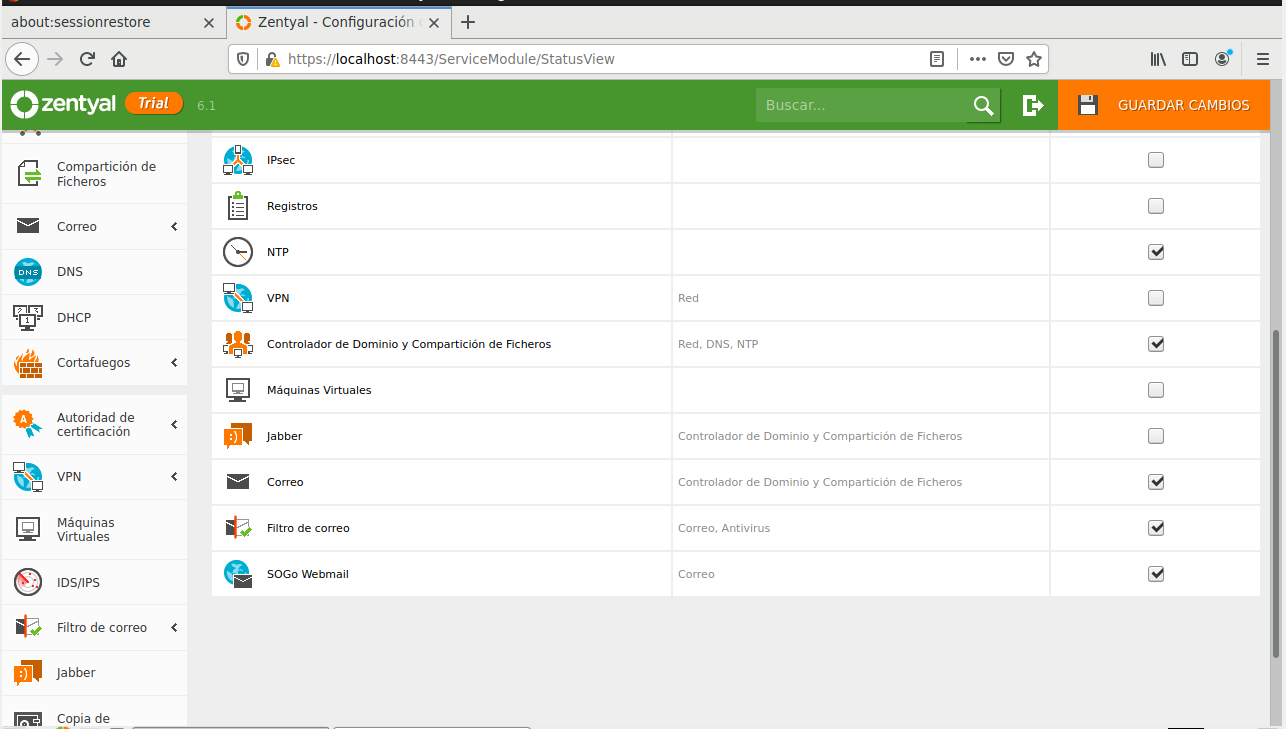The height and width of the screenshot is (729, 1286).
Task: Click the Buscar search input field
Action: pos(860,105)
